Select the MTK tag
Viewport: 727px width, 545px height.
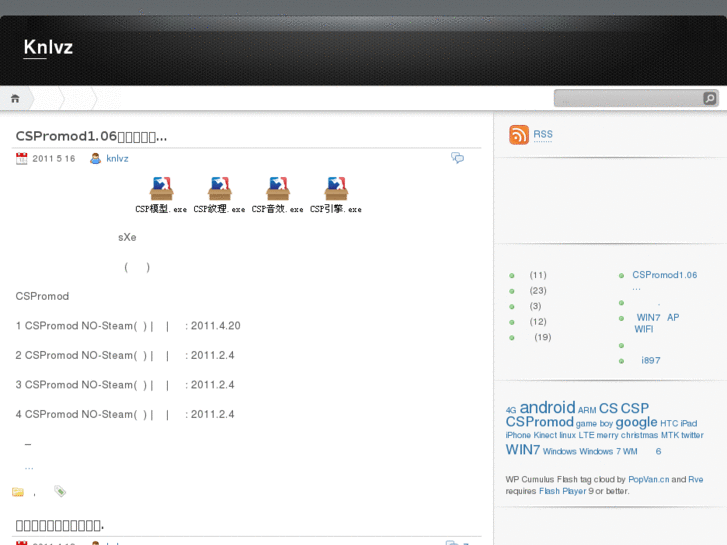tap(670, 435)
